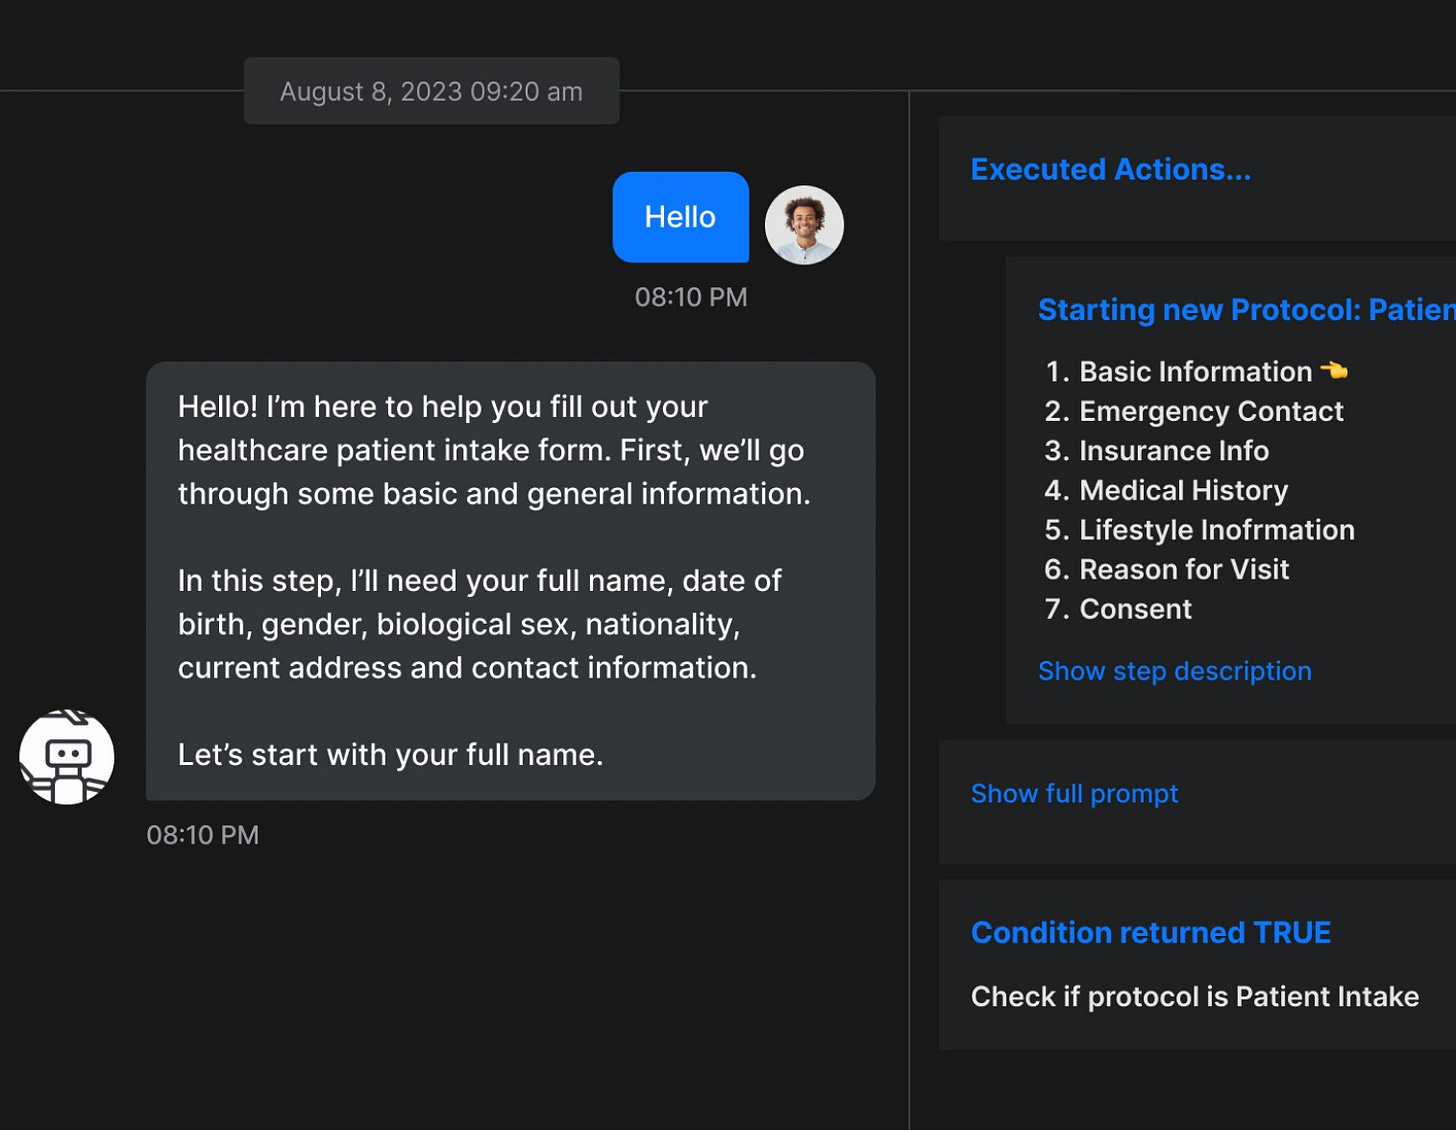This screenshot has height=1130, width=1456.
Task: Open the Show step description link
Action: pos(1174,671)
